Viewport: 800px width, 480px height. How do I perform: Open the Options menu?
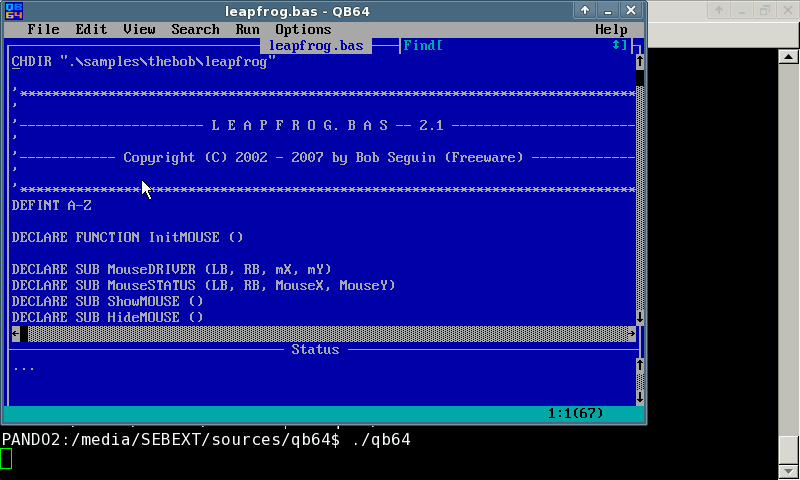(303, 30)
